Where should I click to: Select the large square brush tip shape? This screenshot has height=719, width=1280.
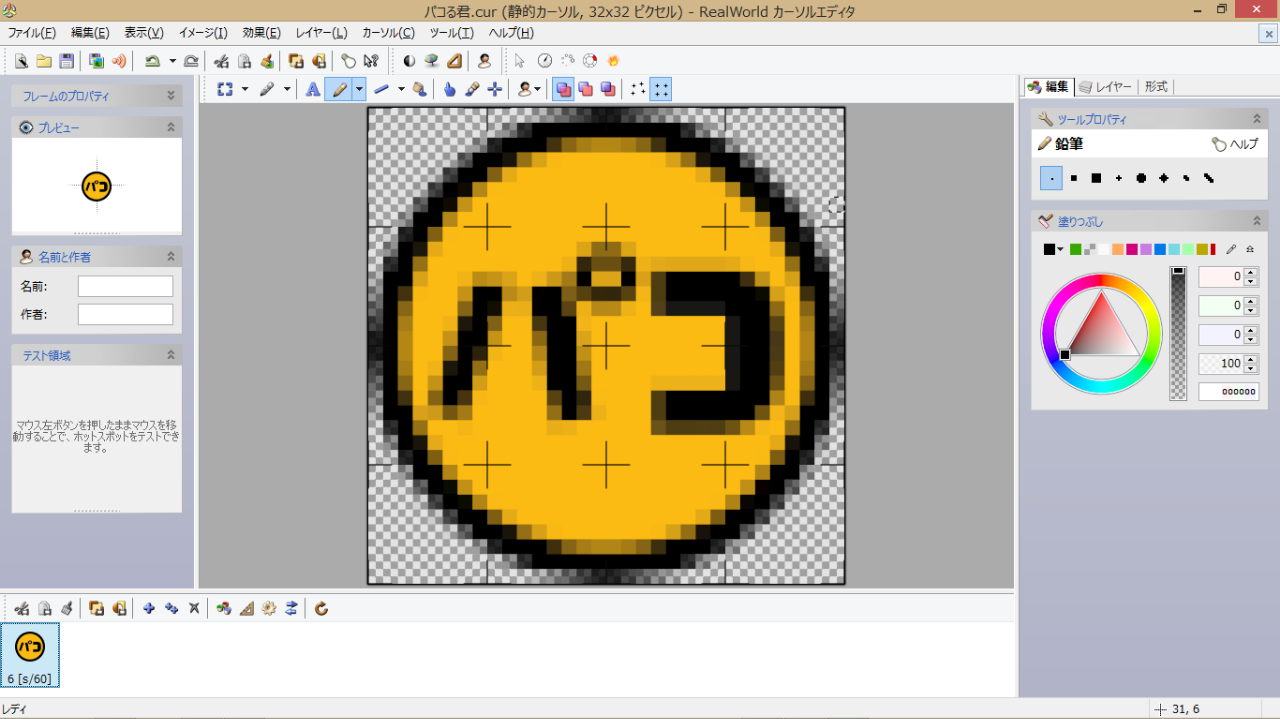(1096, 178)
